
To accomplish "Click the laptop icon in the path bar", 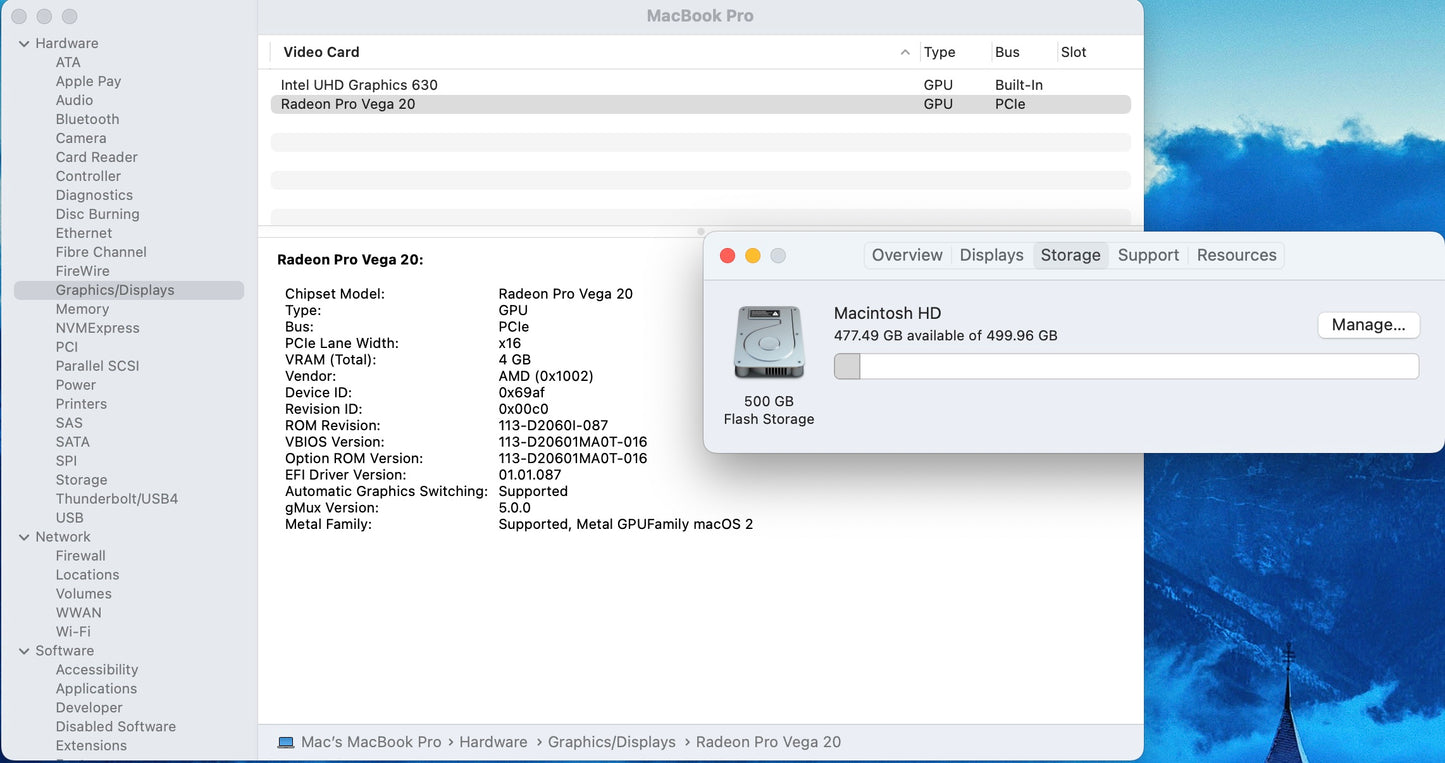I will tap(286, 742).
